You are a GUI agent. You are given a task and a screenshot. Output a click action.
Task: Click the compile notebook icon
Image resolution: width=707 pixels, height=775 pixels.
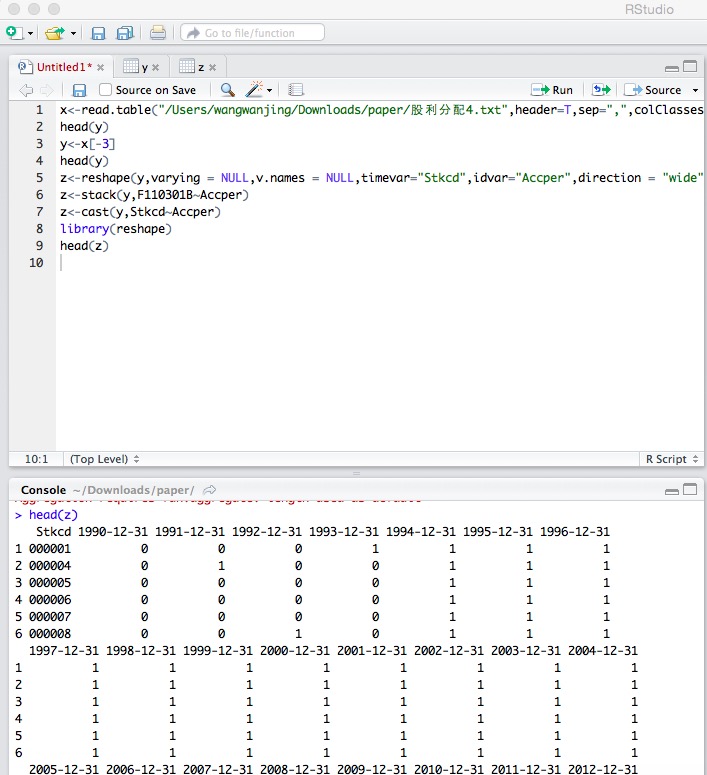click(296, 90)
